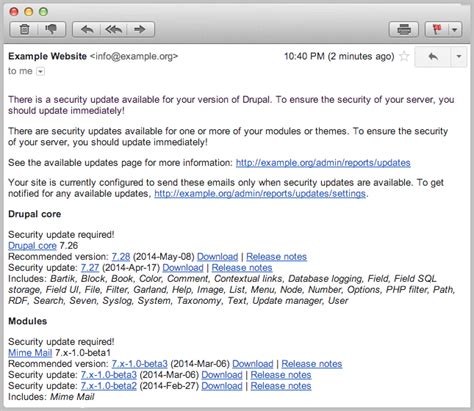The image size is (474, 411).
Task: View Release notes for security update 7.27
Action: pos(242,268)
